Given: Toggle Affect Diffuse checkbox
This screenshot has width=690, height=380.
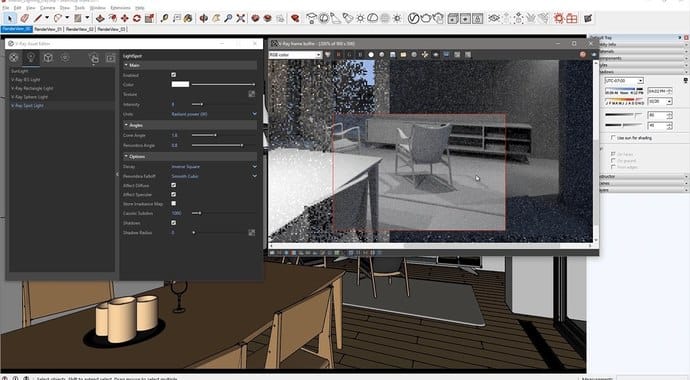Looking at the screenshot, I should tap(173, 185).
